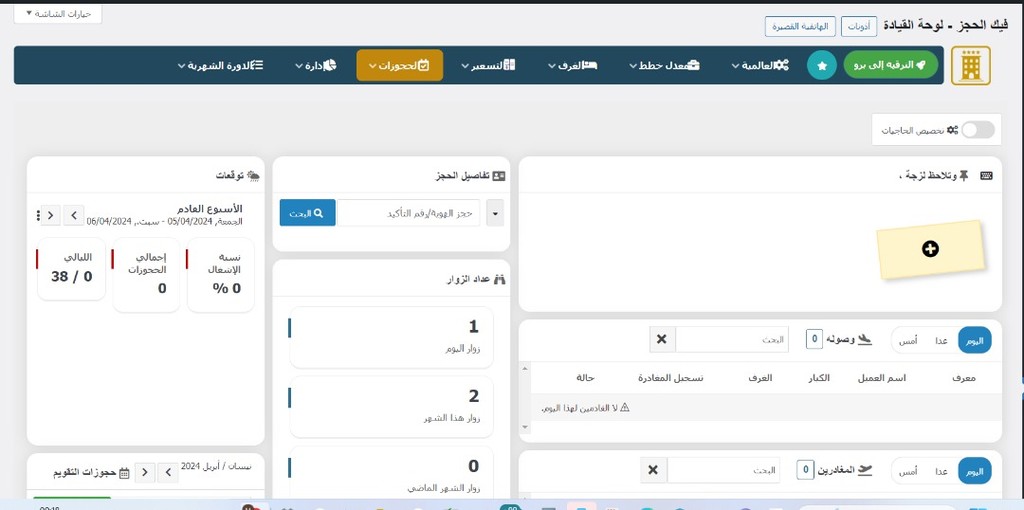Open the dropdown beside booking search field
This screenshot has width=1024, height=510.
click(495, 213)
